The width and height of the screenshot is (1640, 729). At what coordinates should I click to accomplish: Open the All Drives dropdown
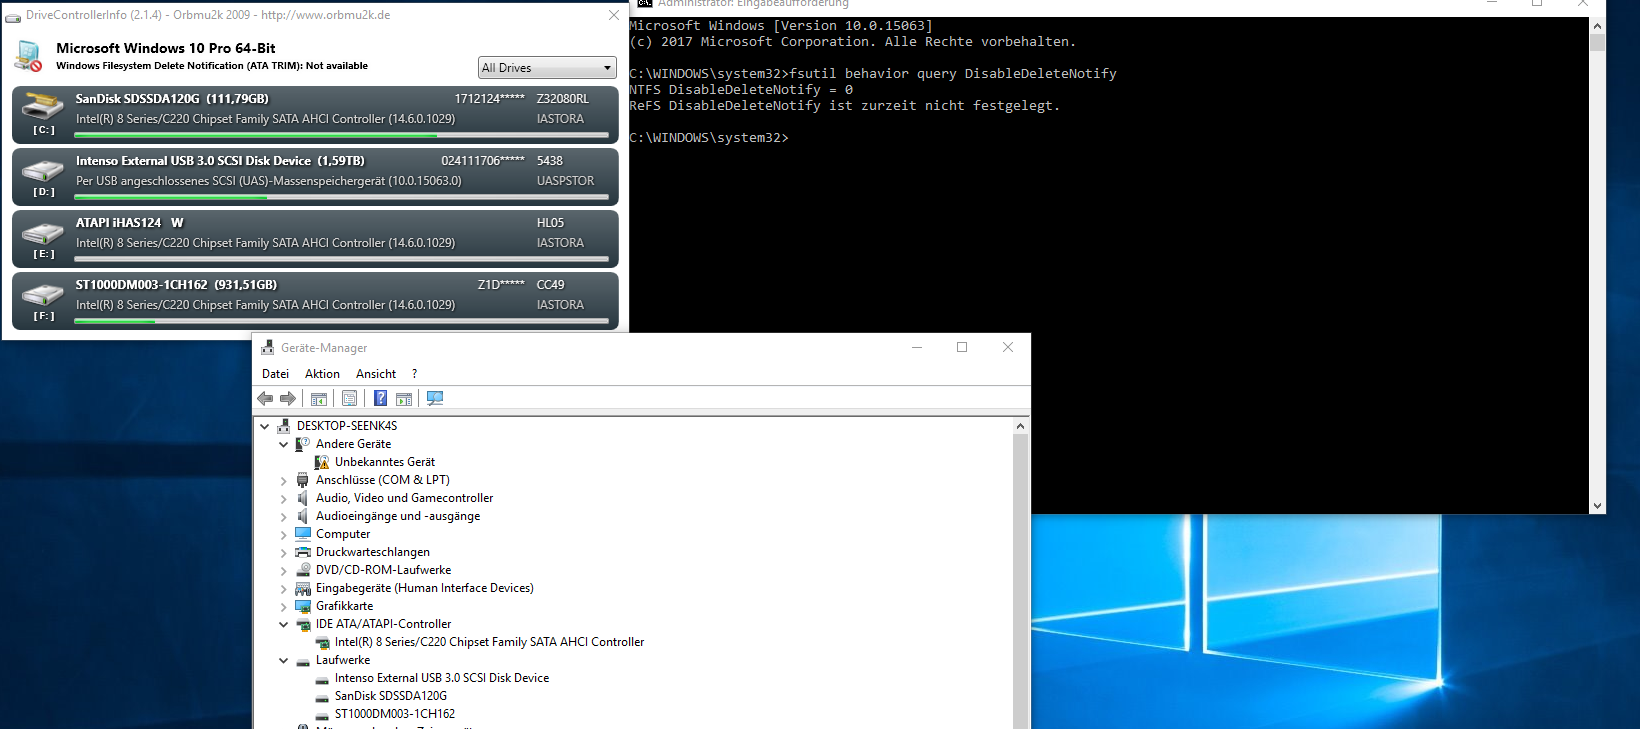(x=547, y=67)
